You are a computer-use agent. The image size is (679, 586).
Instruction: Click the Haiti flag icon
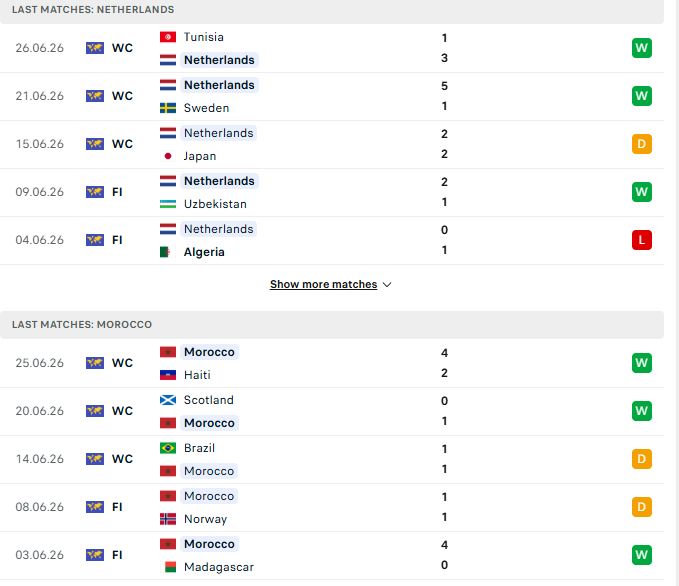click(168, 375)
